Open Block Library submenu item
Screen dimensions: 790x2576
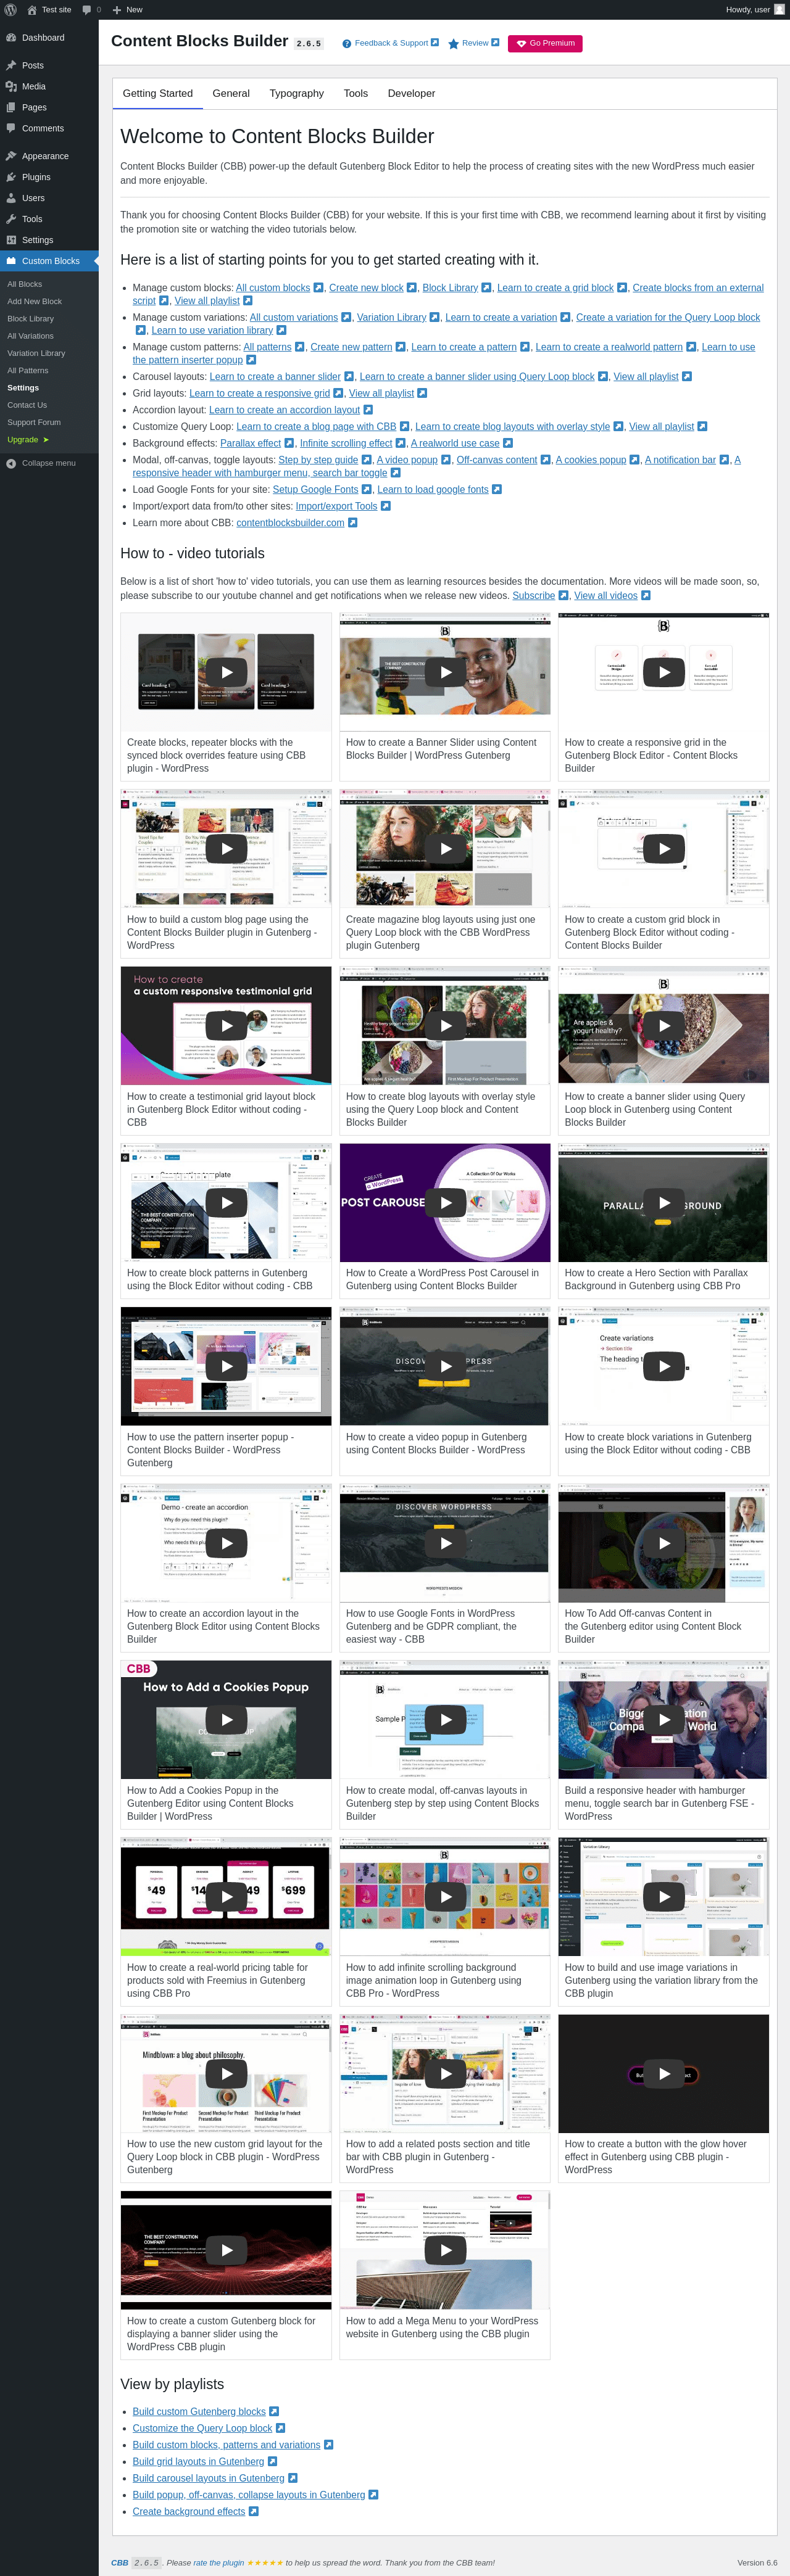tap(31, 319)
